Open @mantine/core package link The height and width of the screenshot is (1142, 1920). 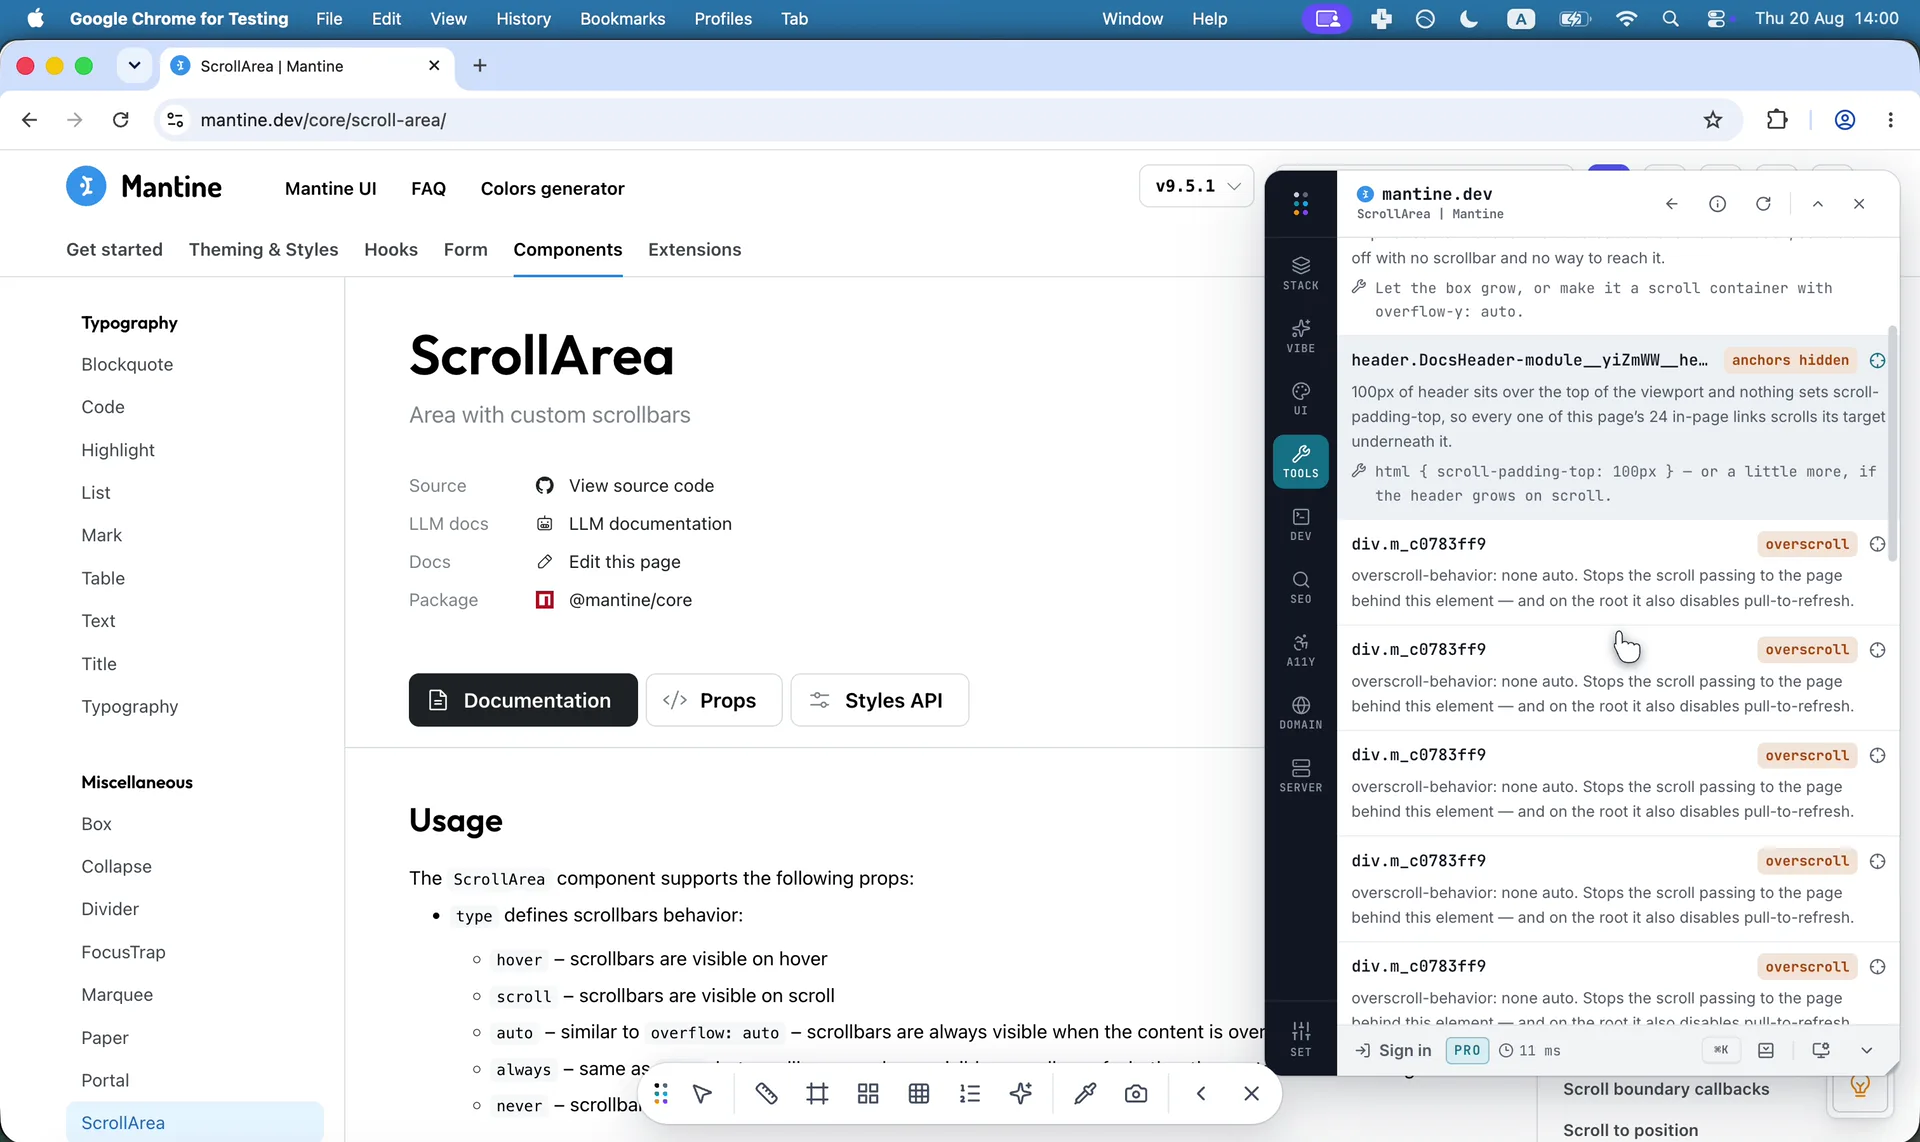630,599
